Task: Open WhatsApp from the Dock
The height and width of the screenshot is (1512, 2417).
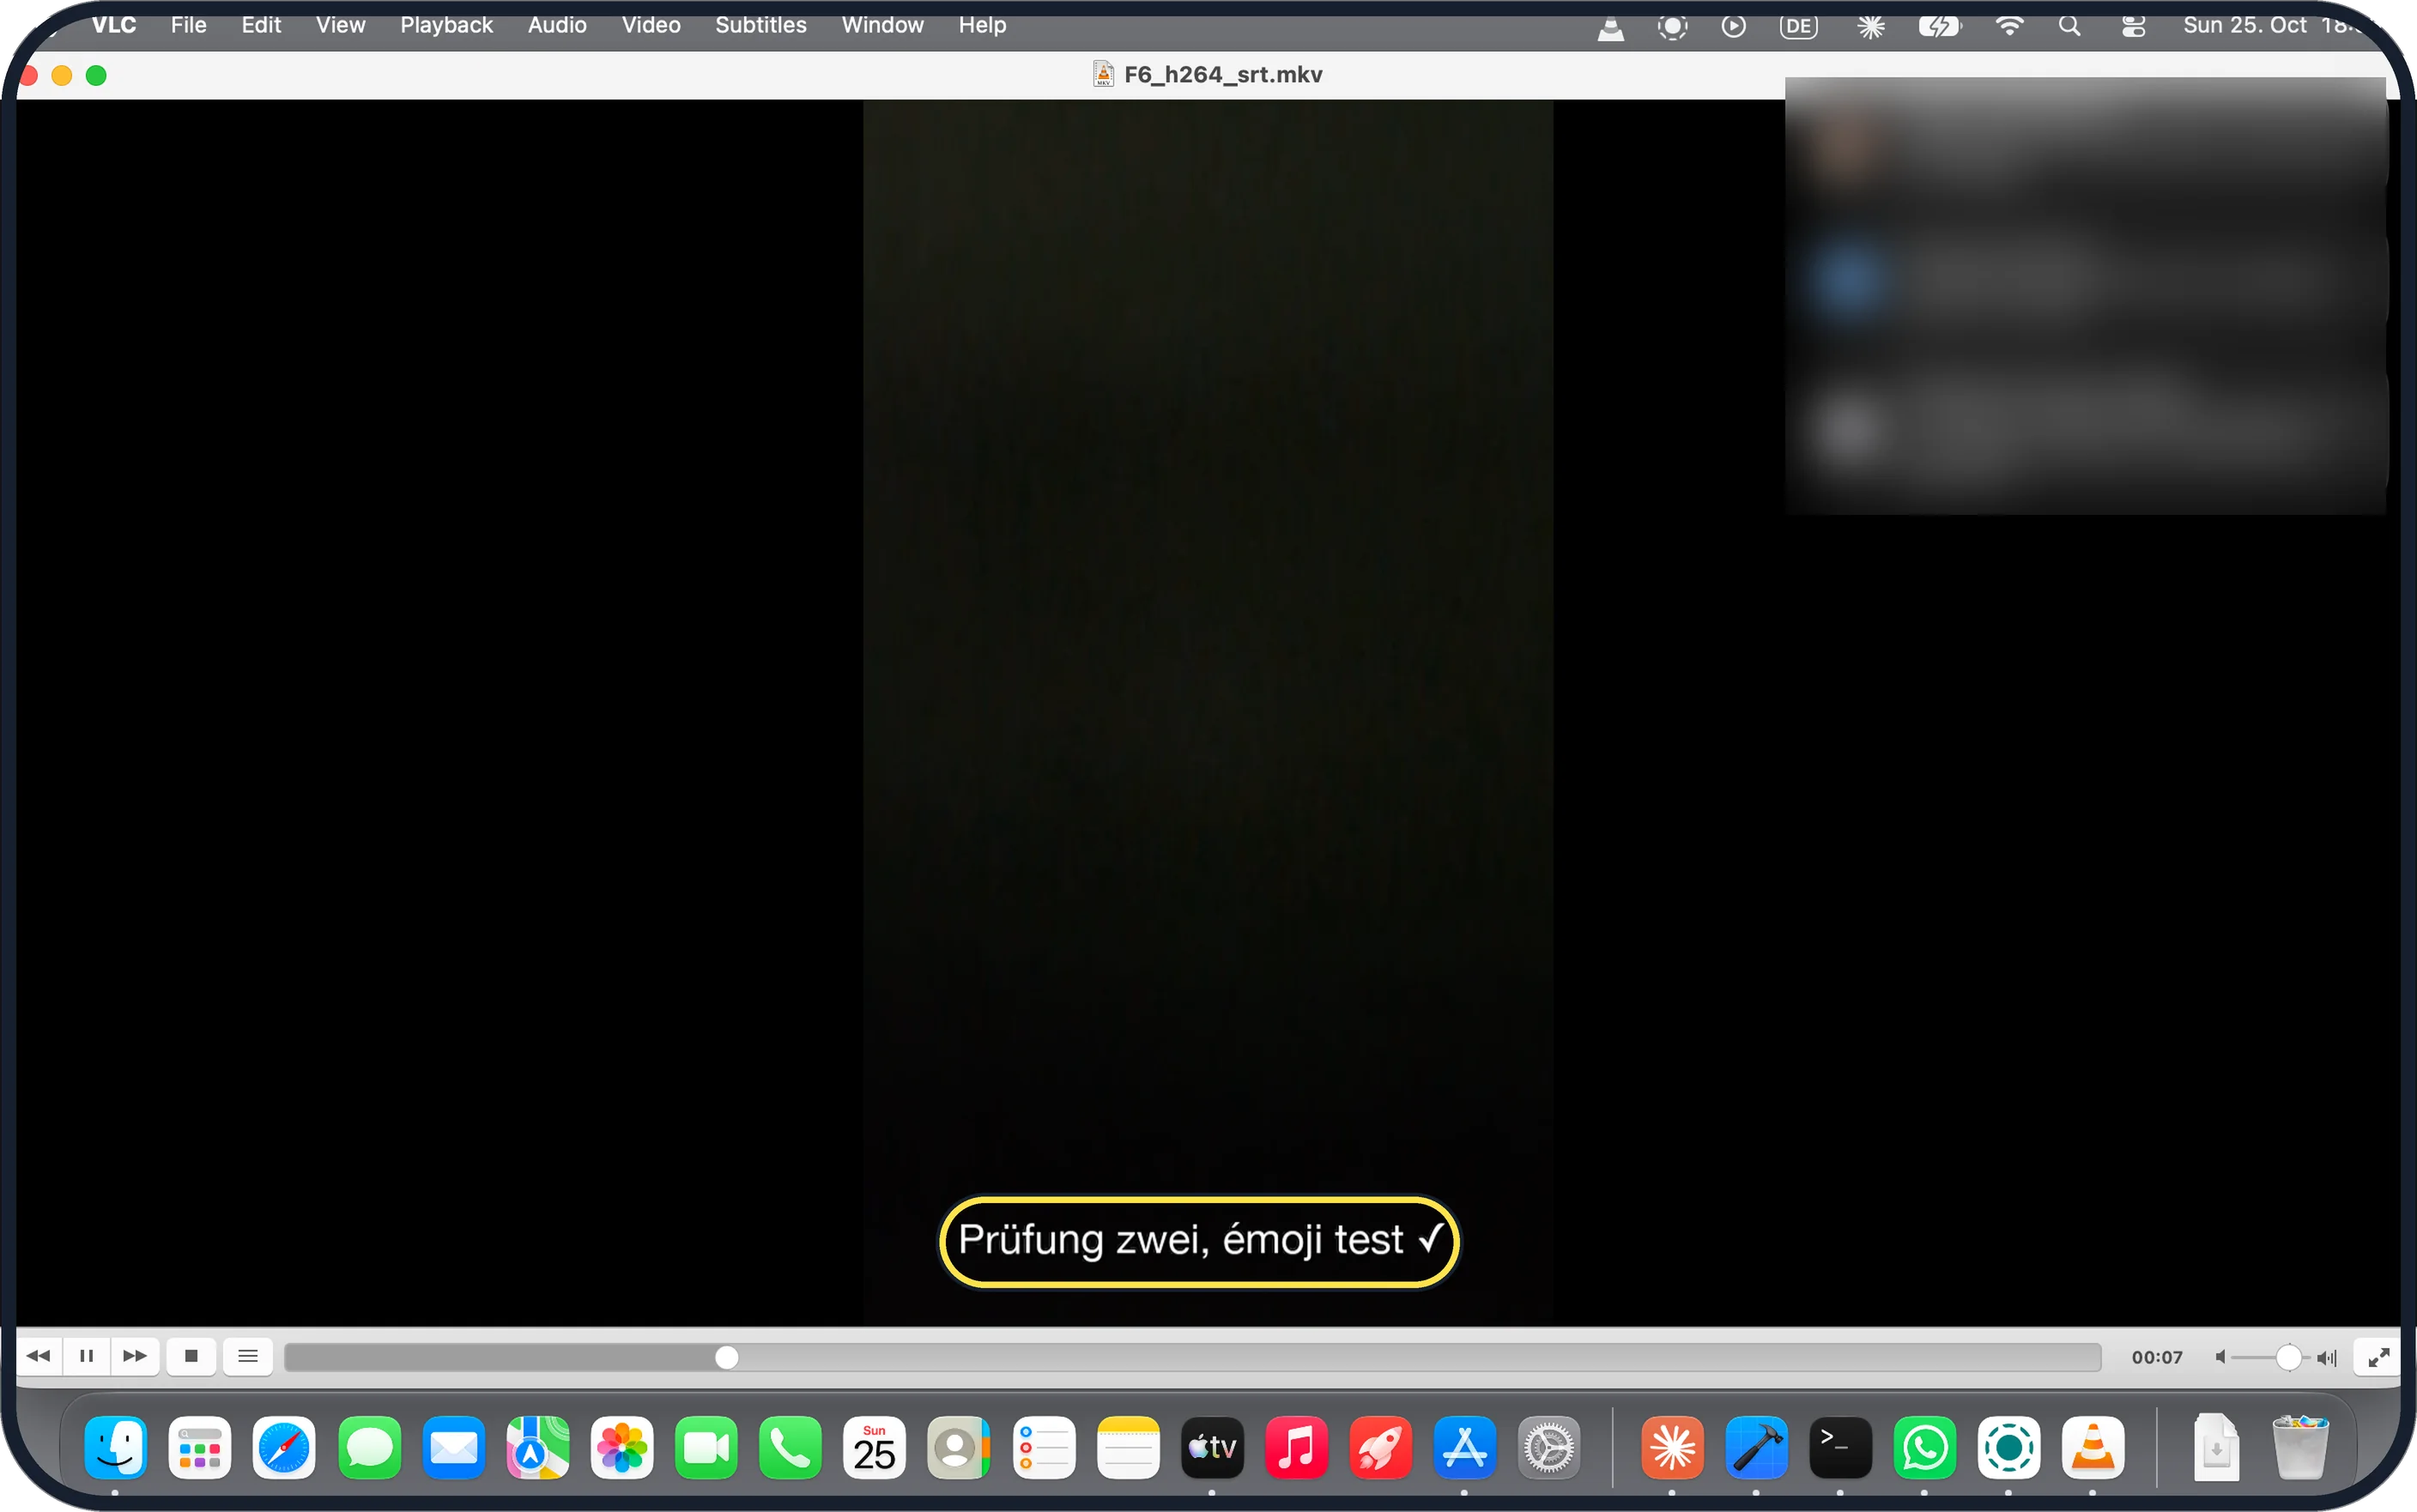Action: tap(1924, 1447)
